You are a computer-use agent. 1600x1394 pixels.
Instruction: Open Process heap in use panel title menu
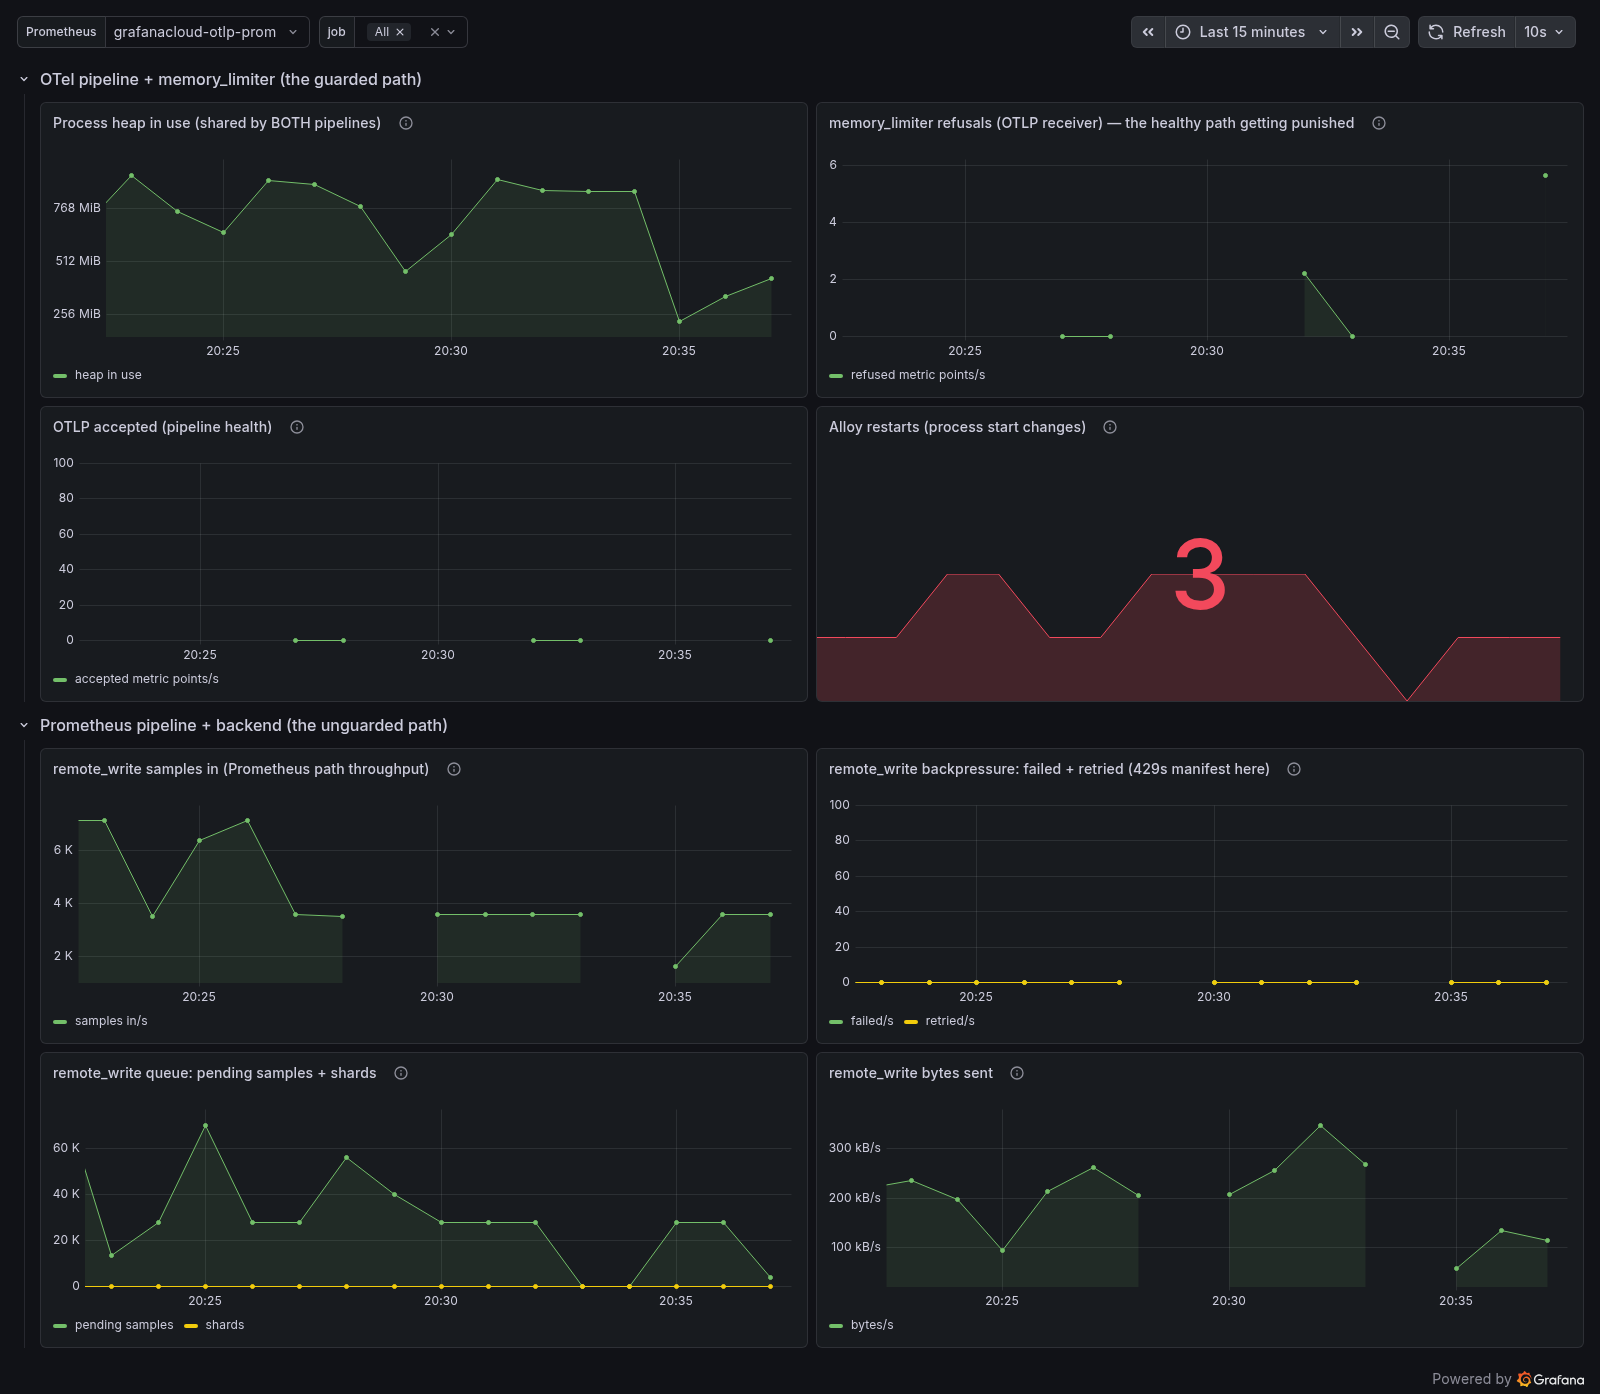[x=217, y=123]
